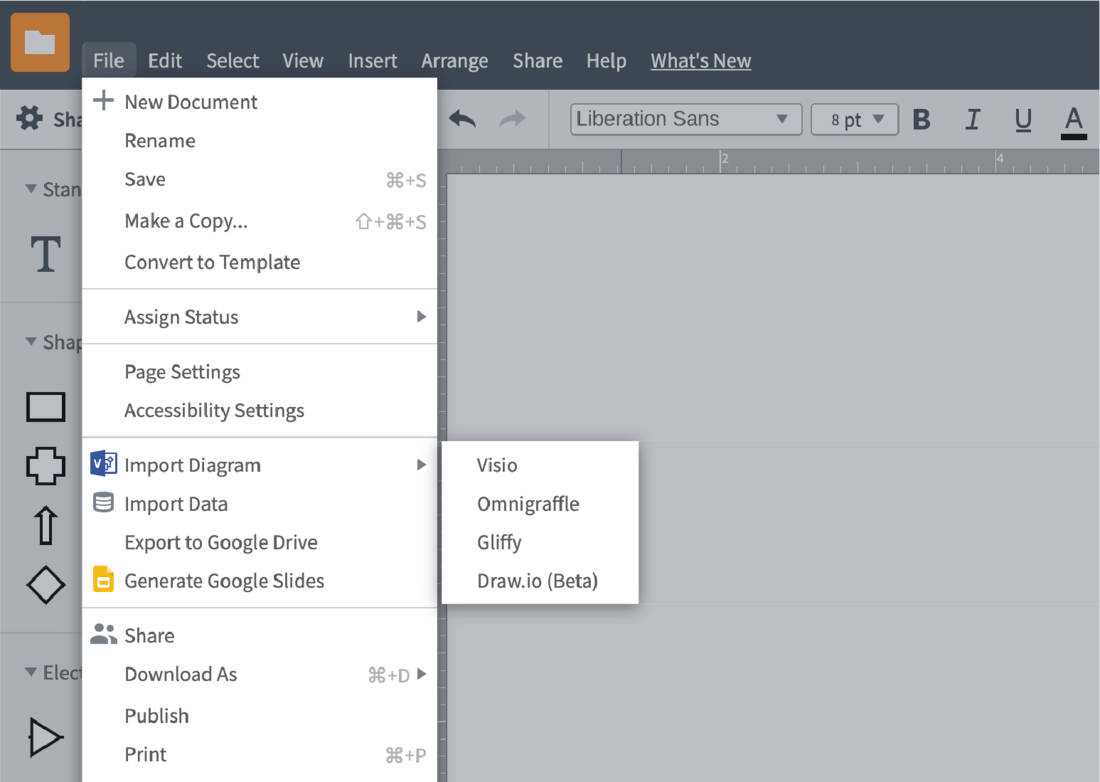Pick the diamond shape

(45, 585)
